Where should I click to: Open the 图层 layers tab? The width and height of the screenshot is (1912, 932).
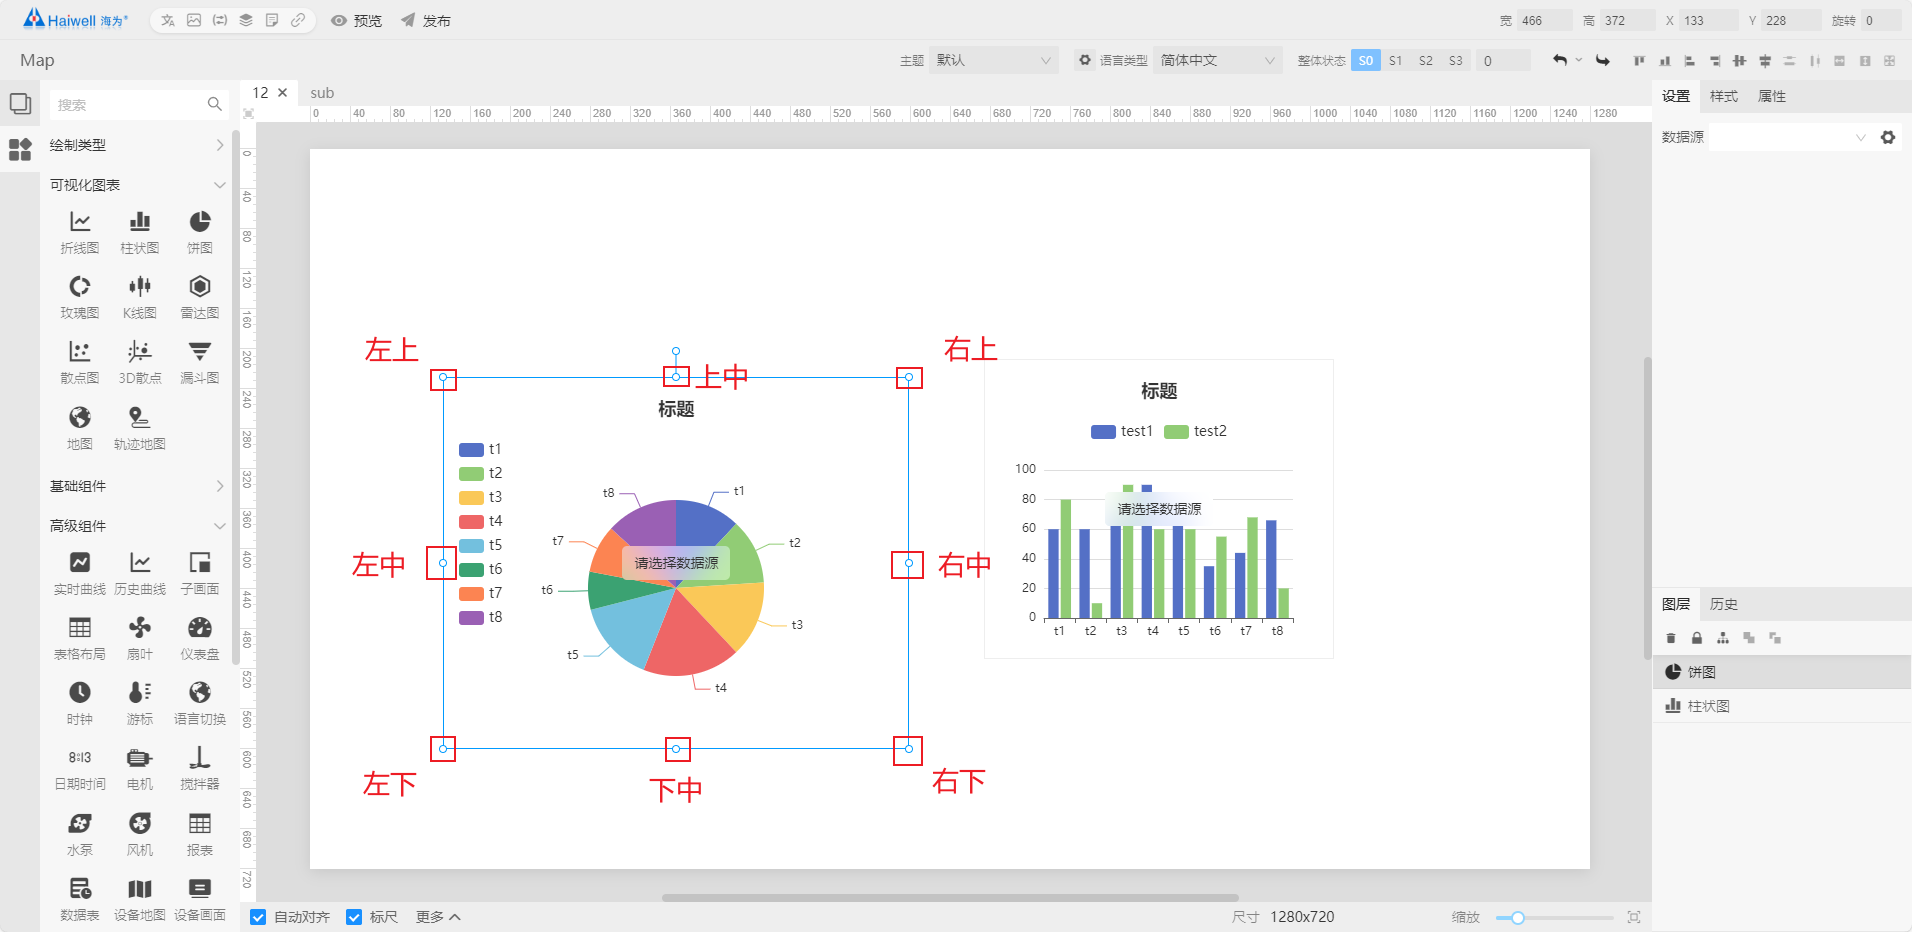point(1676,604)
